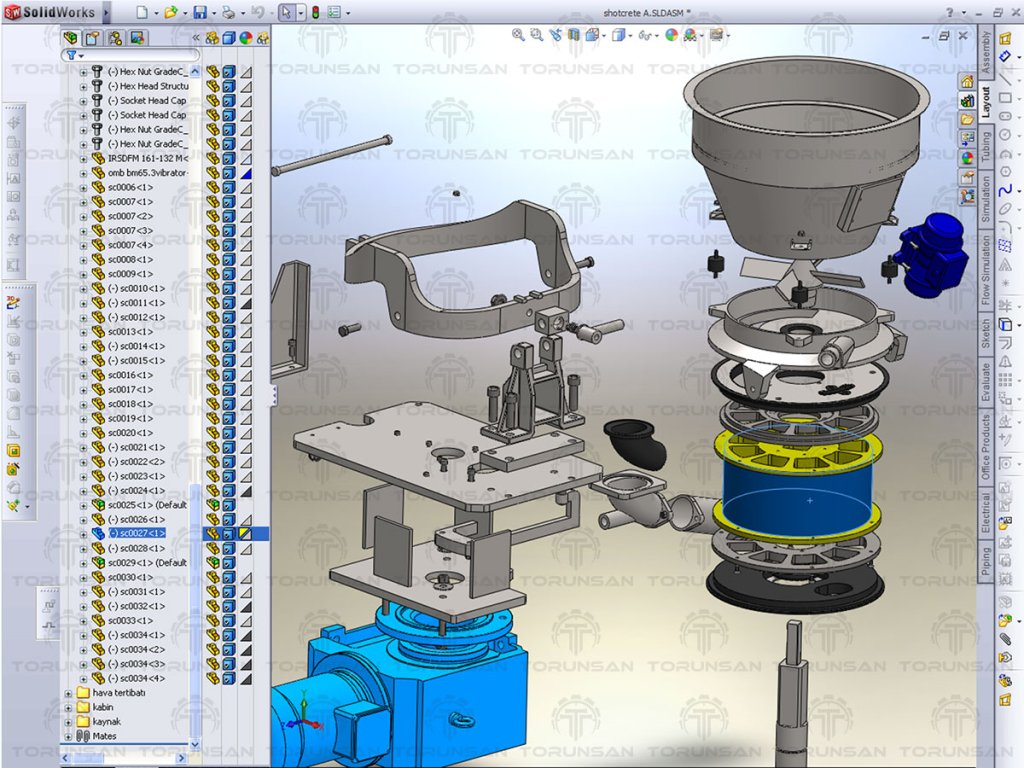Open the ConfigurationManager panel tab

115,38
